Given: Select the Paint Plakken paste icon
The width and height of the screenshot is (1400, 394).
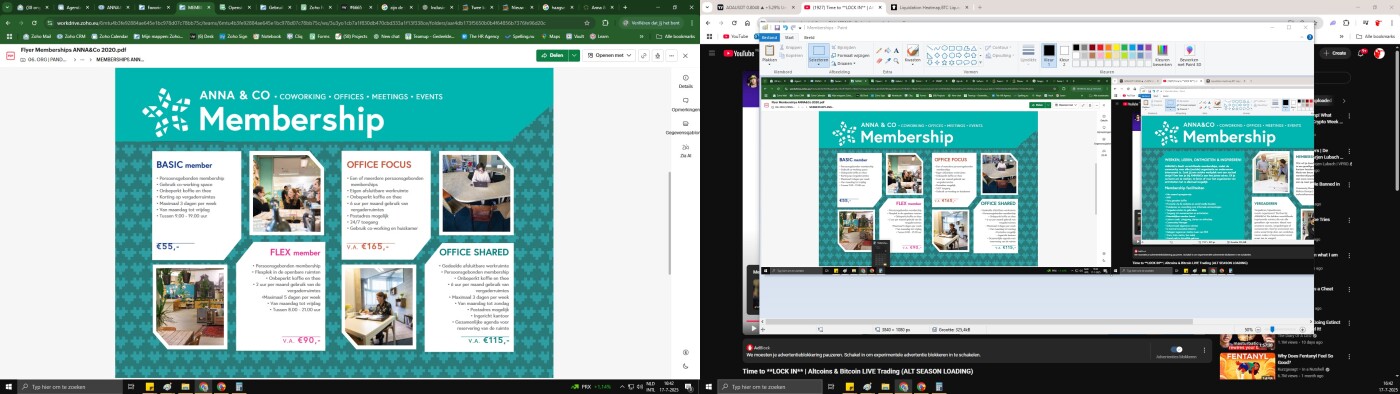Looking at the screenshot, I should pyautogui.click(x=769, y=53).
